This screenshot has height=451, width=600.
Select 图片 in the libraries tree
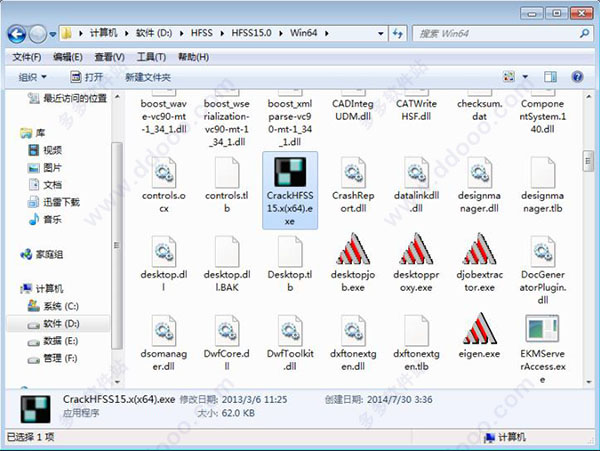click(44, 168)
